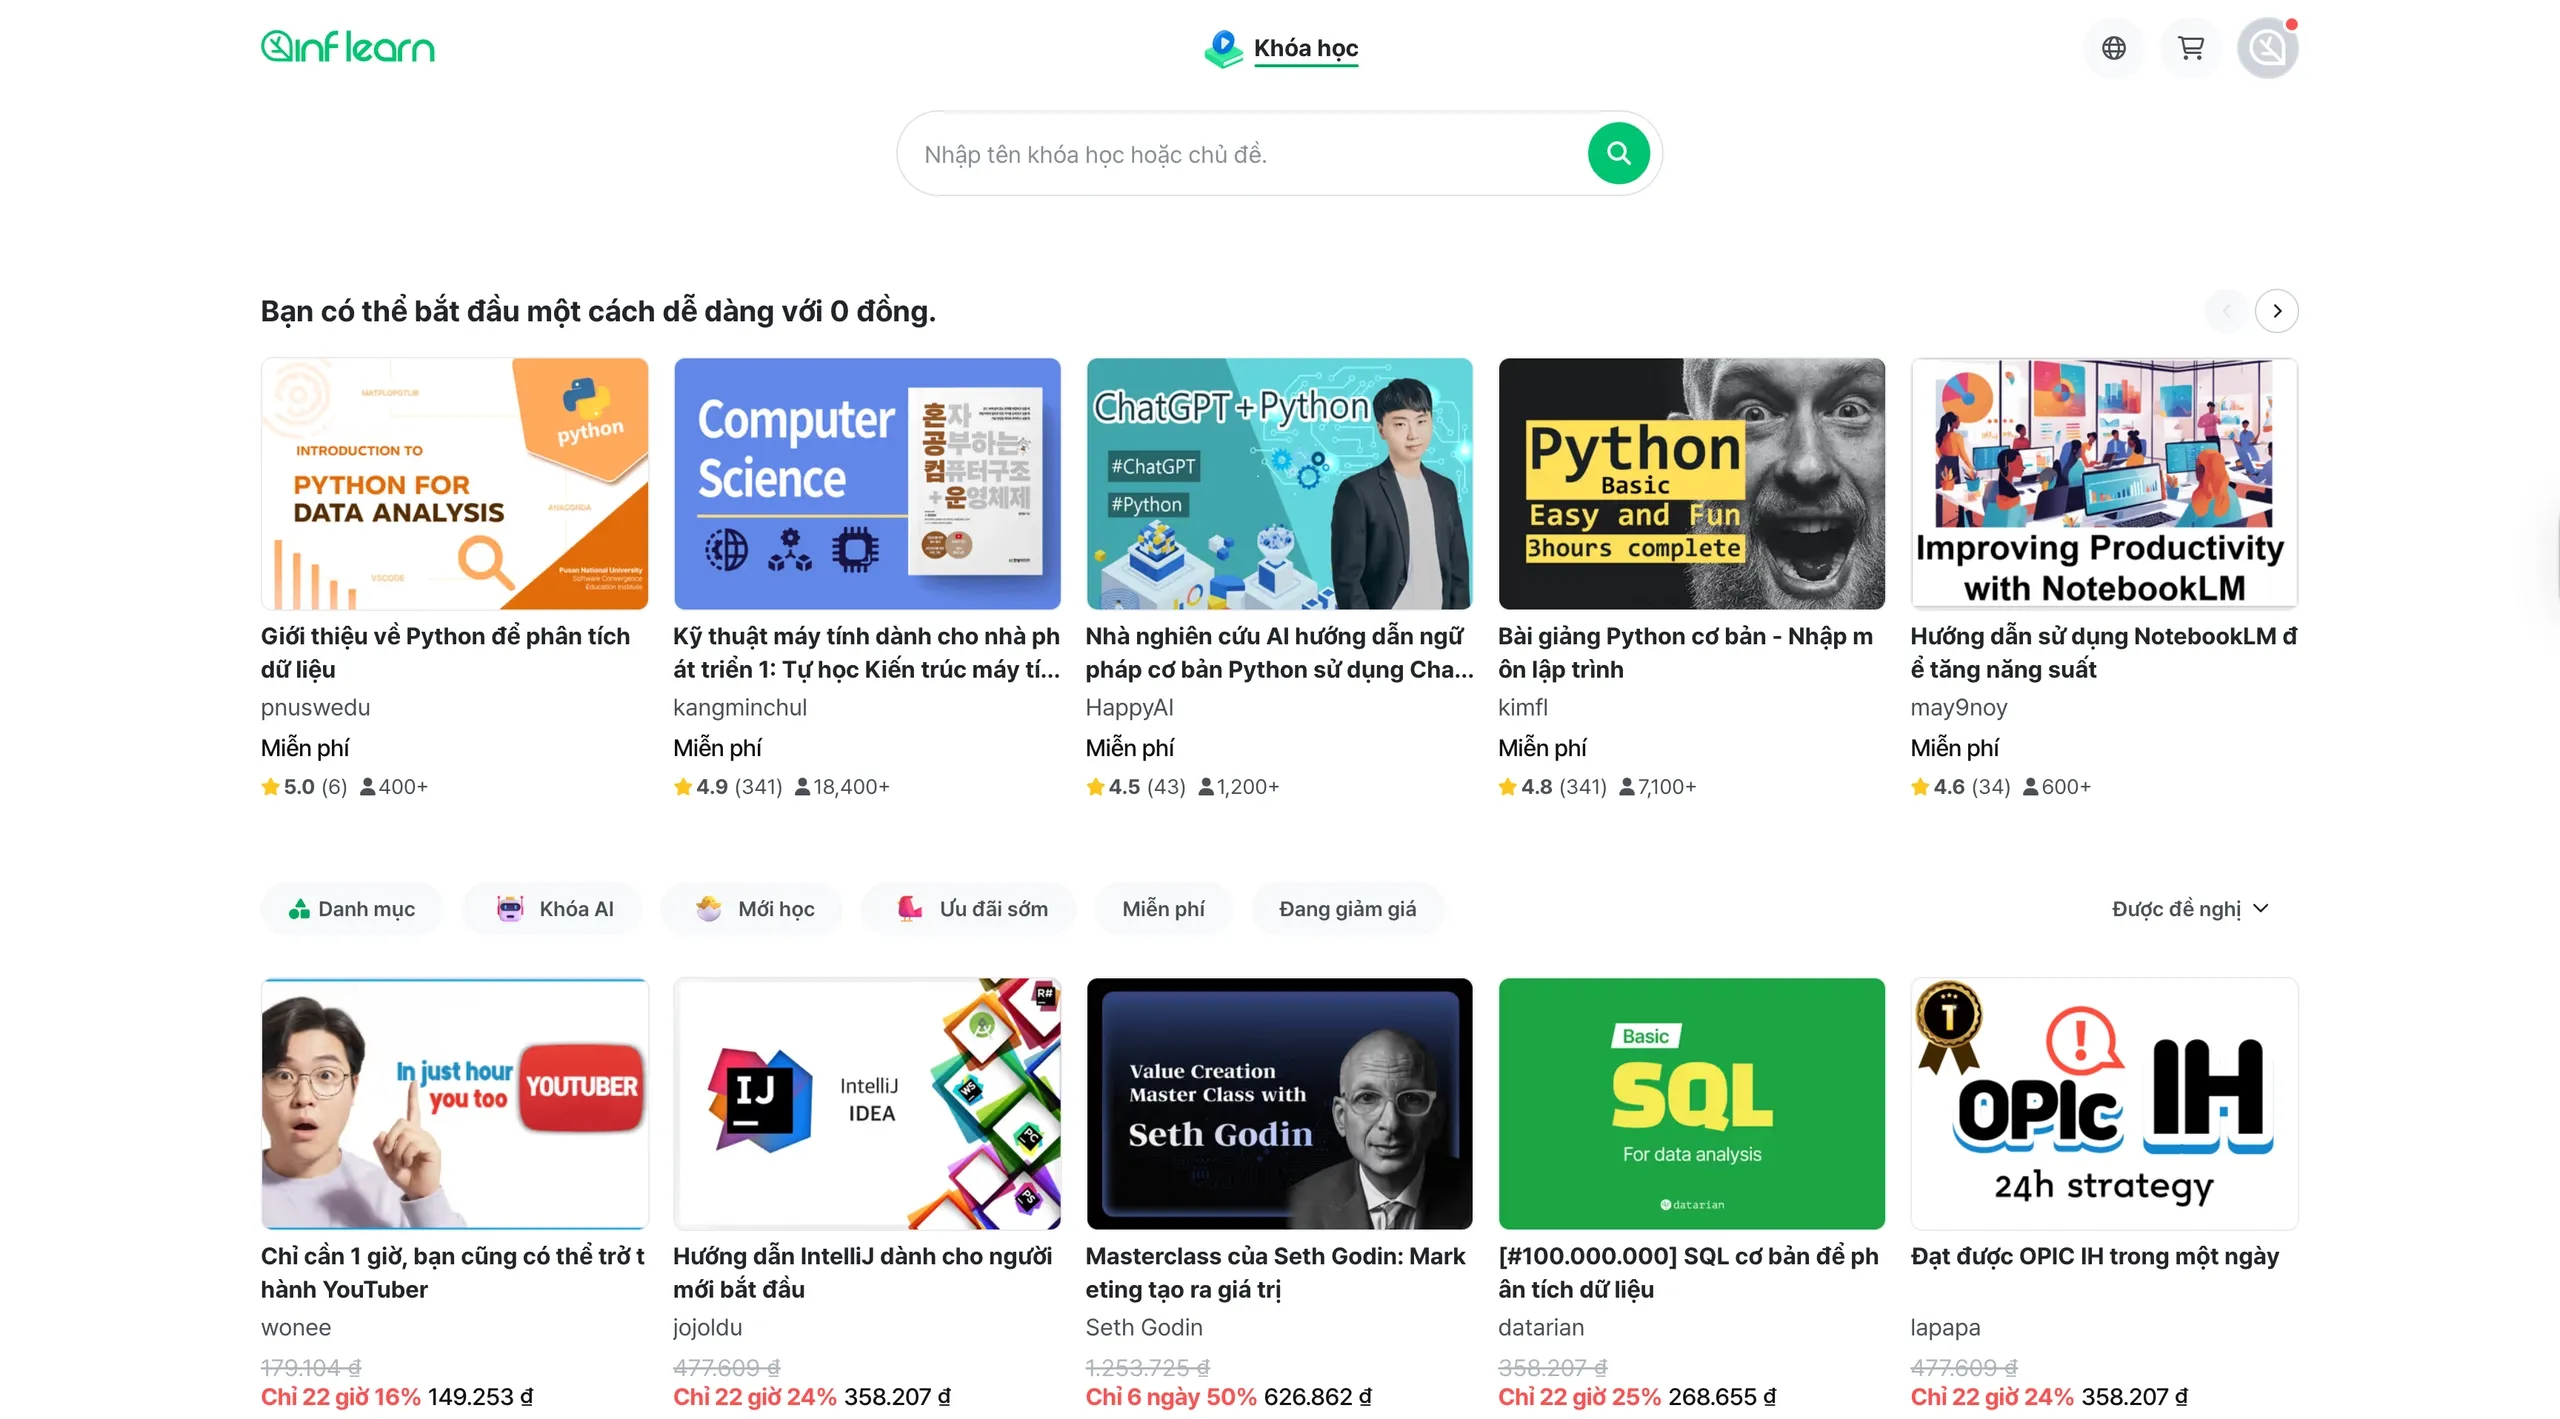Image resolution: width=2560 pixels, height=1419 pixels.
Task: Open the shopping cart
Action: 2190,48
